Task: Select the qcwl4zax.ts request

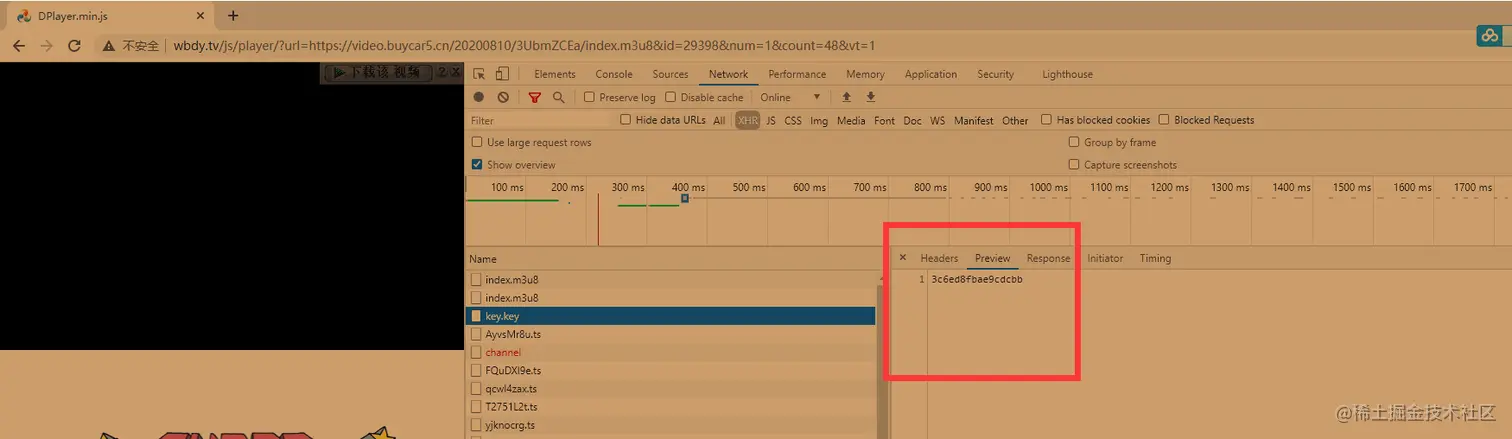Action: click(x=670, y=388)
